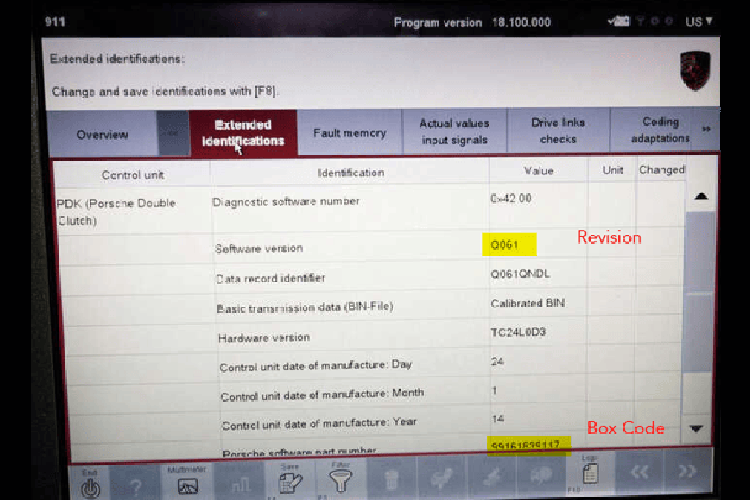Click the manufacture year value 14

point(498,419)
